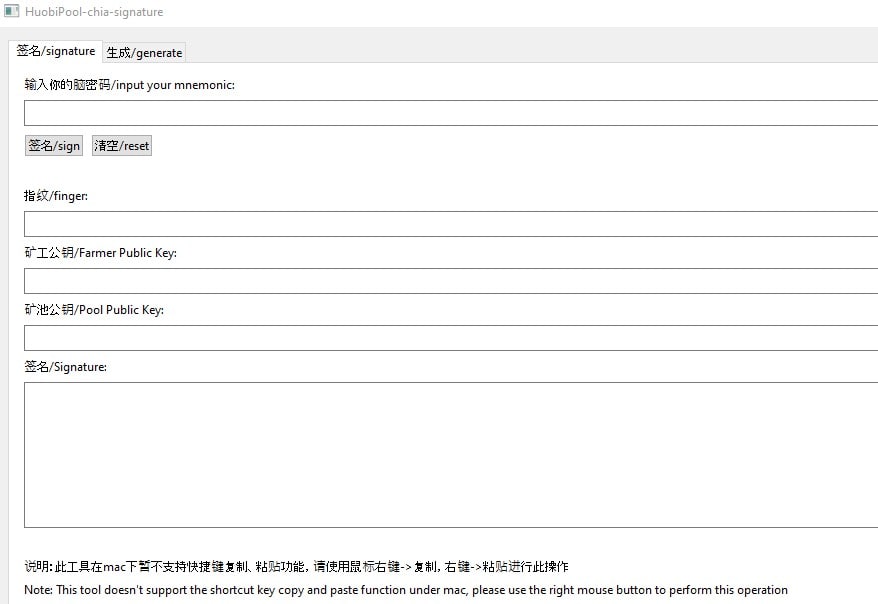Open the 生成/generate tab

[x=144, y=53]
